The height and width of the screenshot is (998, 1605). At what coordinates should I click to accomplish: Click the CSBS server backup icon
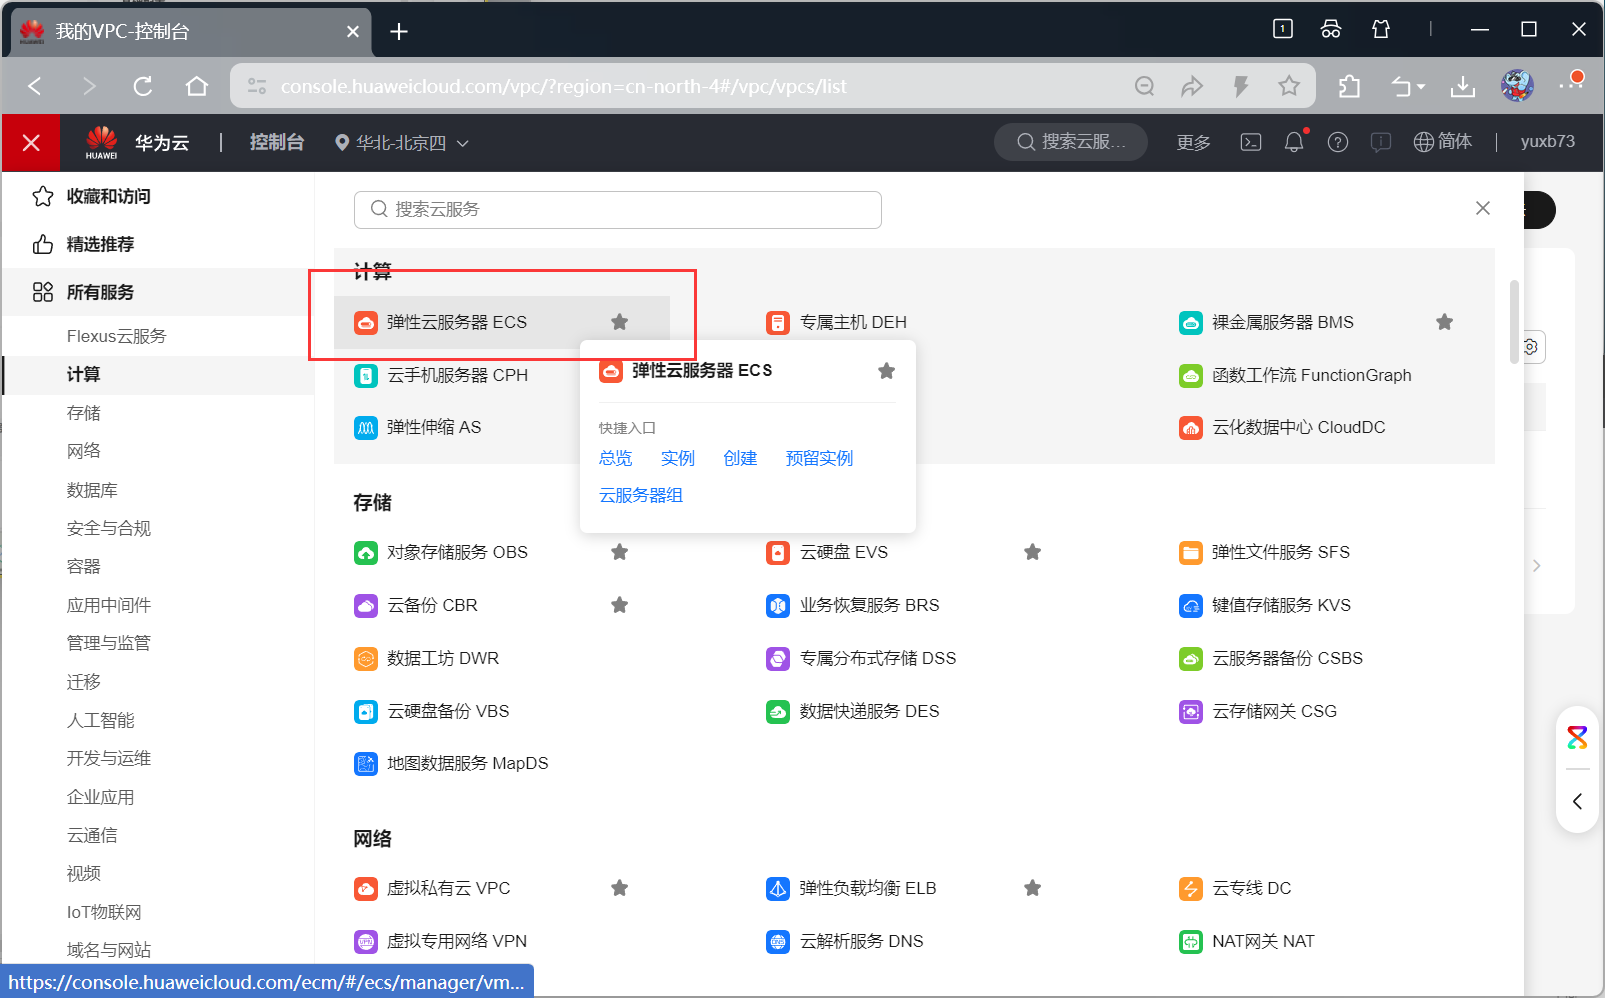pos(1191,658)
